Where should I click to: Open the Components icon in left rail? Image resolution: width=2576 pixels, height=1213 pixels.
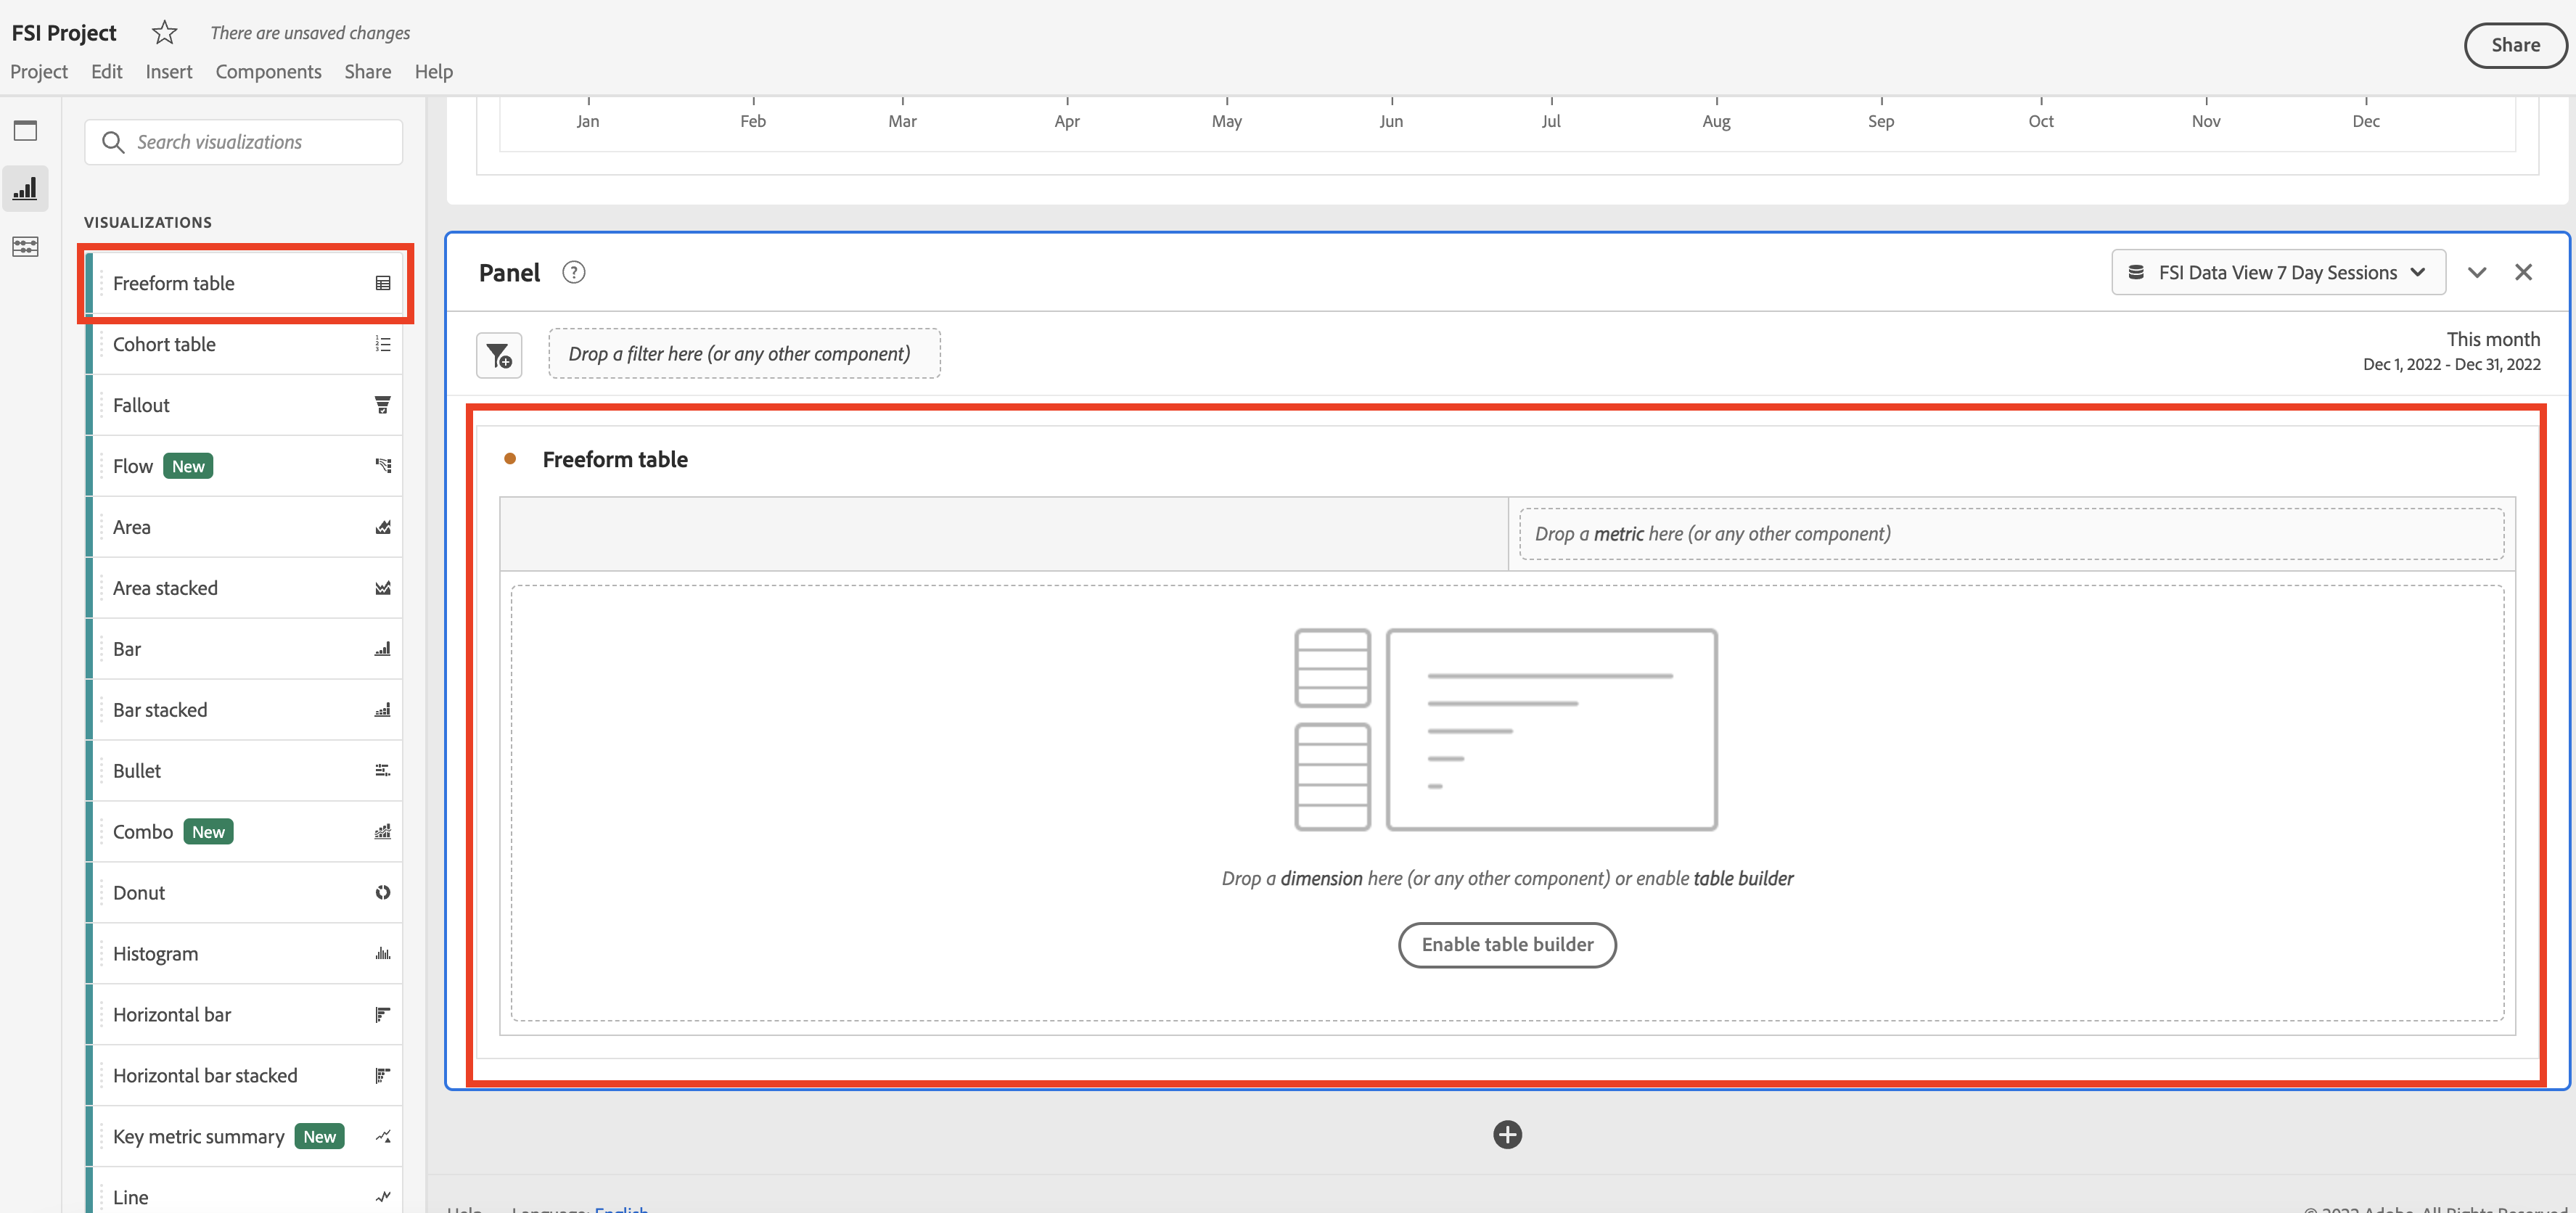click(25, 246)
